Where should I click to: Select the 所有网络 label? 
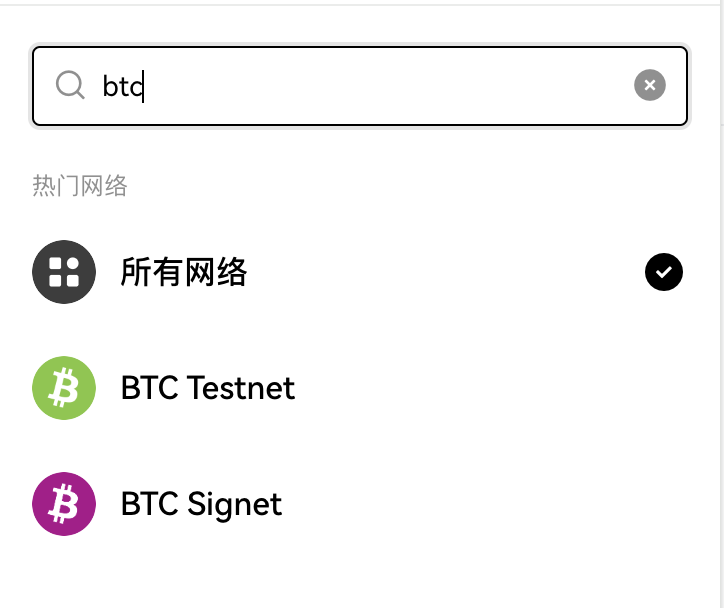pyautogui.click(x=184, y=272)
